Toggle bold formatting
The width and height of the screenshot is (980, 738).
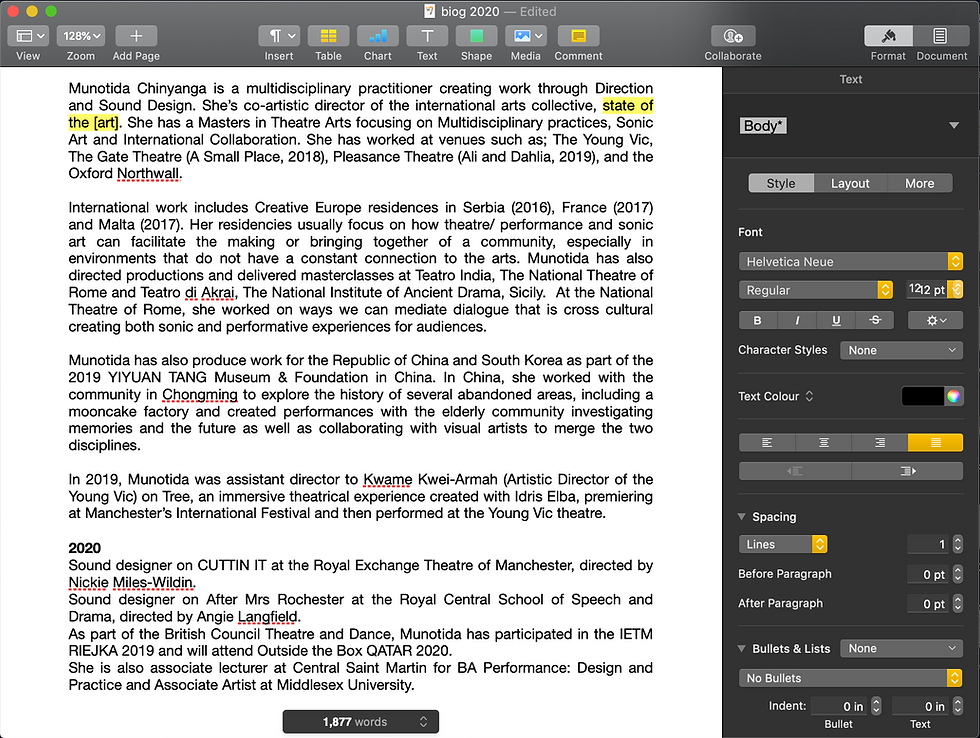pyautogui.click(x=758, y=321)
